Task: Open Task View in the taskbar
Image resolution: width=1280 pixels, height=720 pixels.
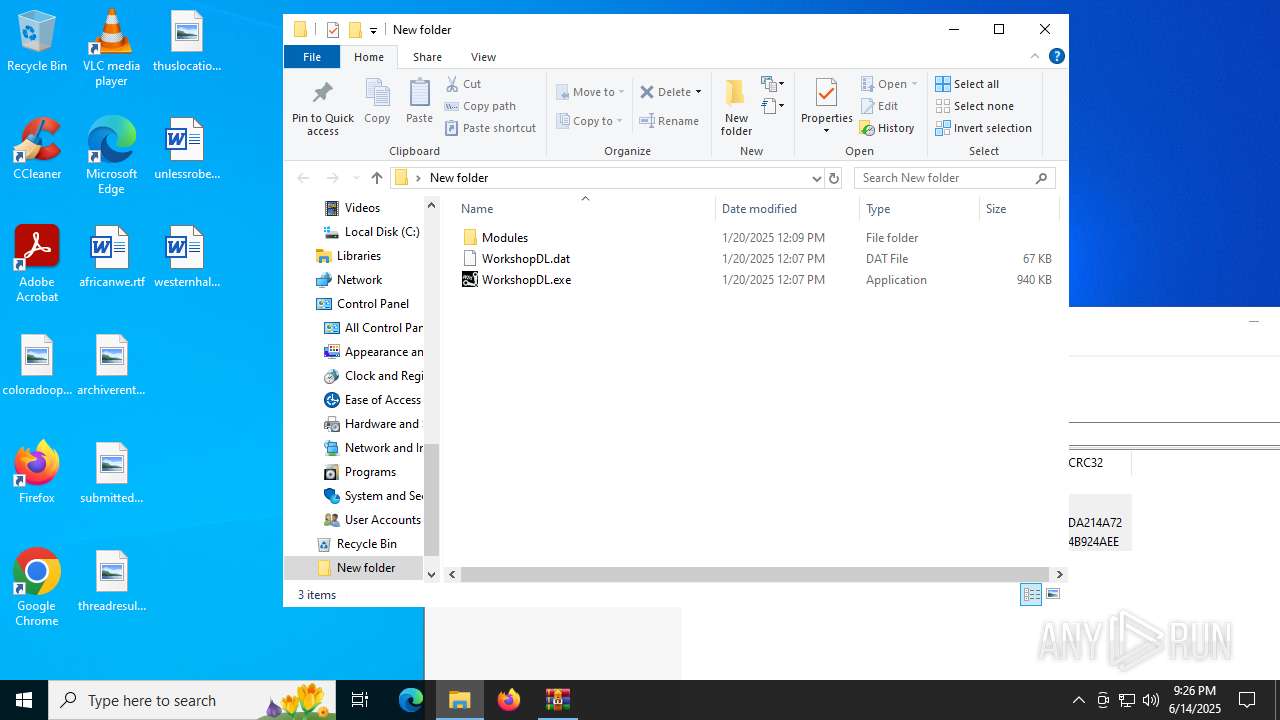Action: 360,700
